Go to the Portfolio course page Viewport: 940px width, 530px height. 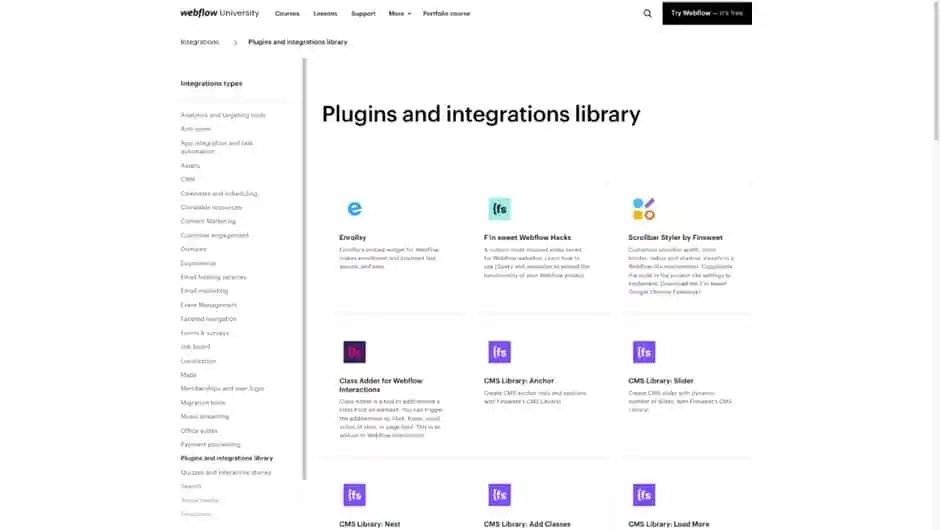tap(446, 14)
